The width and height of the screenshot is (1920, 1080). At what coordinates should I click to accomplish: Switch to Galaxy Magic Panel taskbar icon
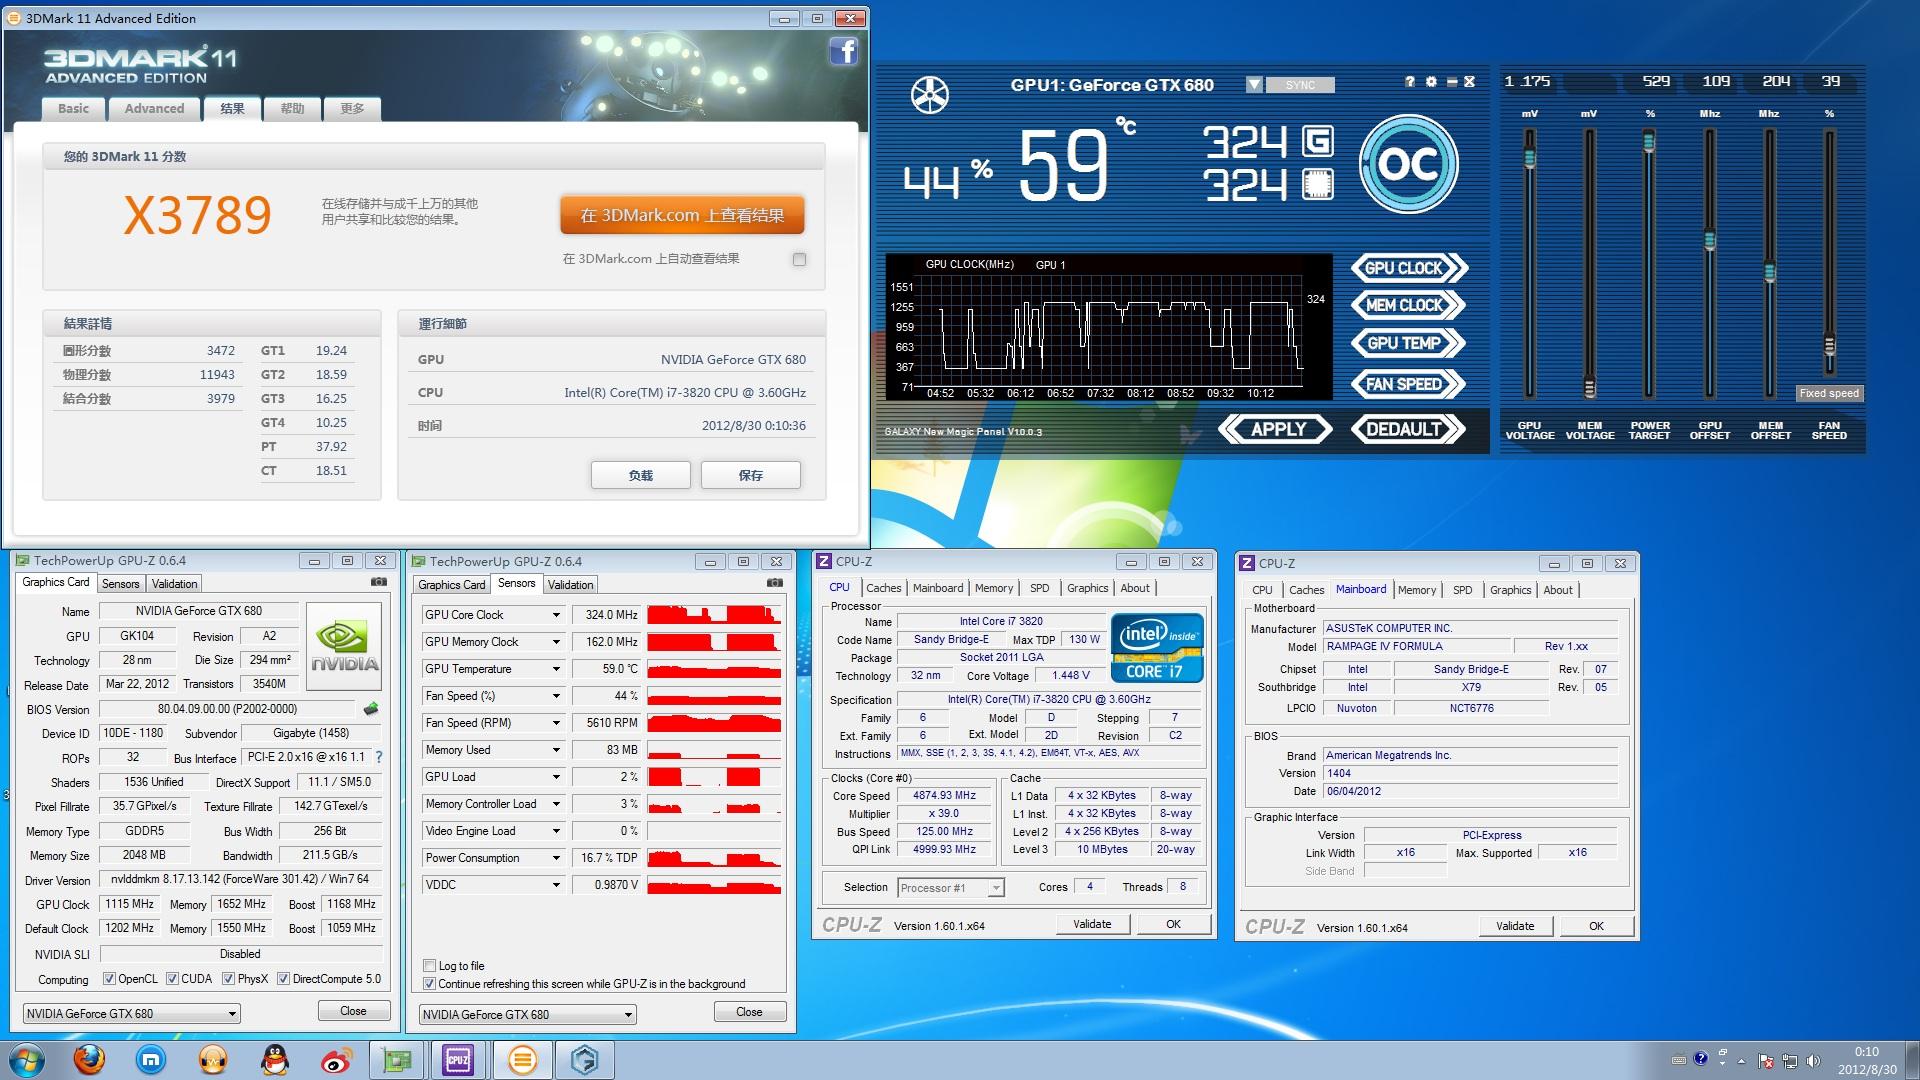(x=584, y=1060)
